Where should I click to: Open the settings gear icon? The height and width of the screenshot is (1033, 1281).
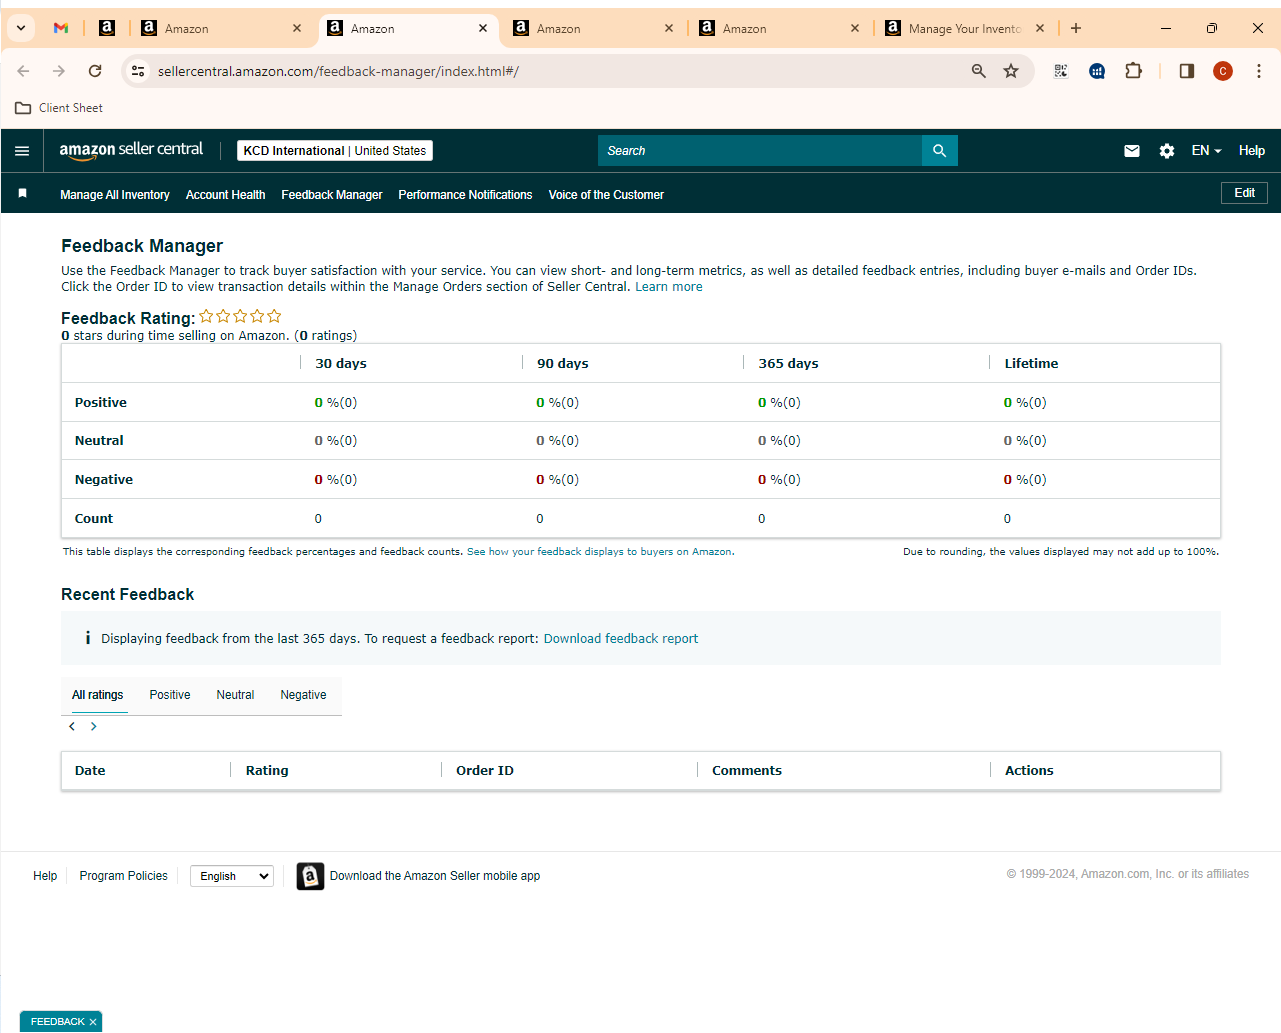point(1167,151)
